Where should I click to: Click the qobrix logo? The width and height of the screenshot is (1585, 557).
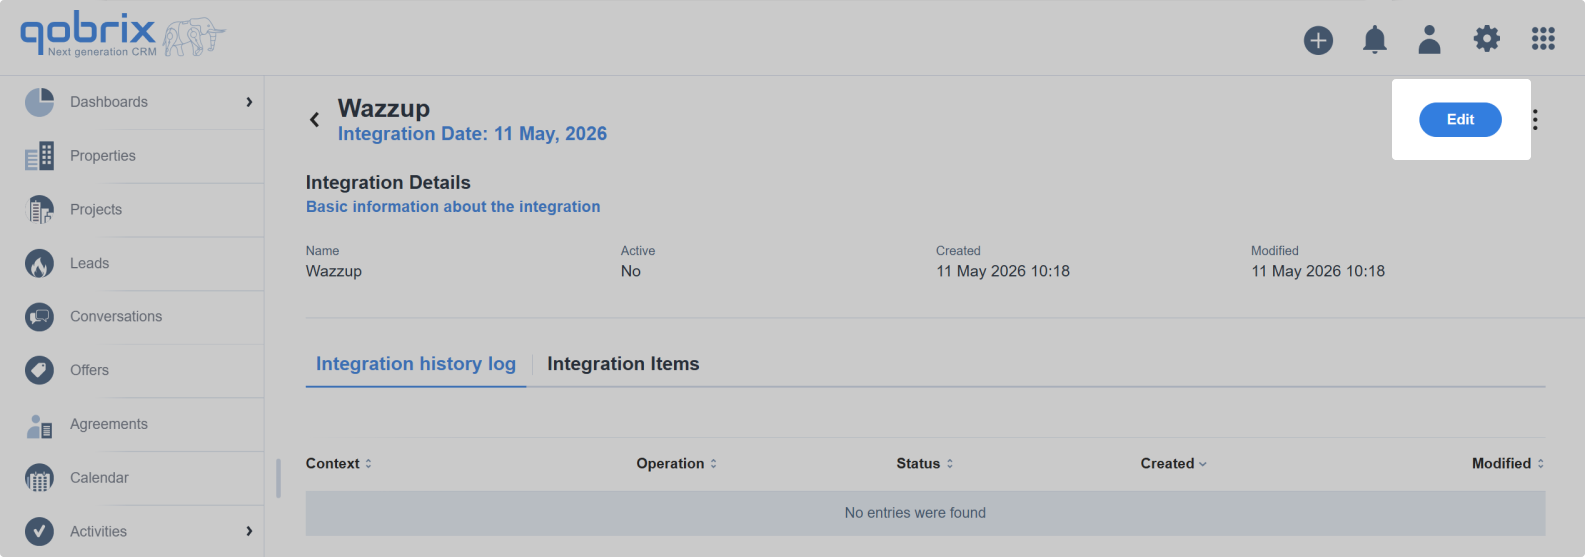[x=123, y=36]
